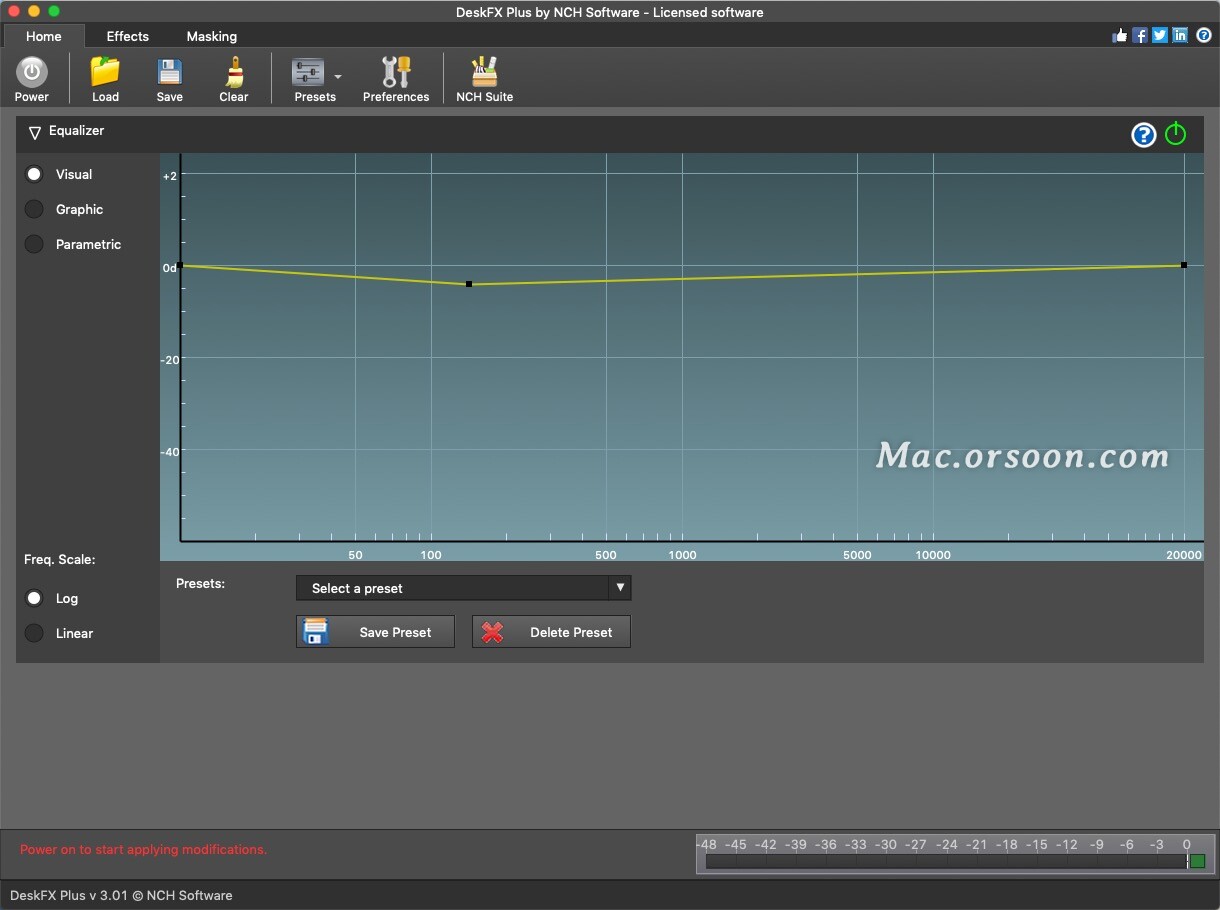Screen dimensions: 1220x910
Task: Click the EQ curve start point at 0dB
Action: 180,266
